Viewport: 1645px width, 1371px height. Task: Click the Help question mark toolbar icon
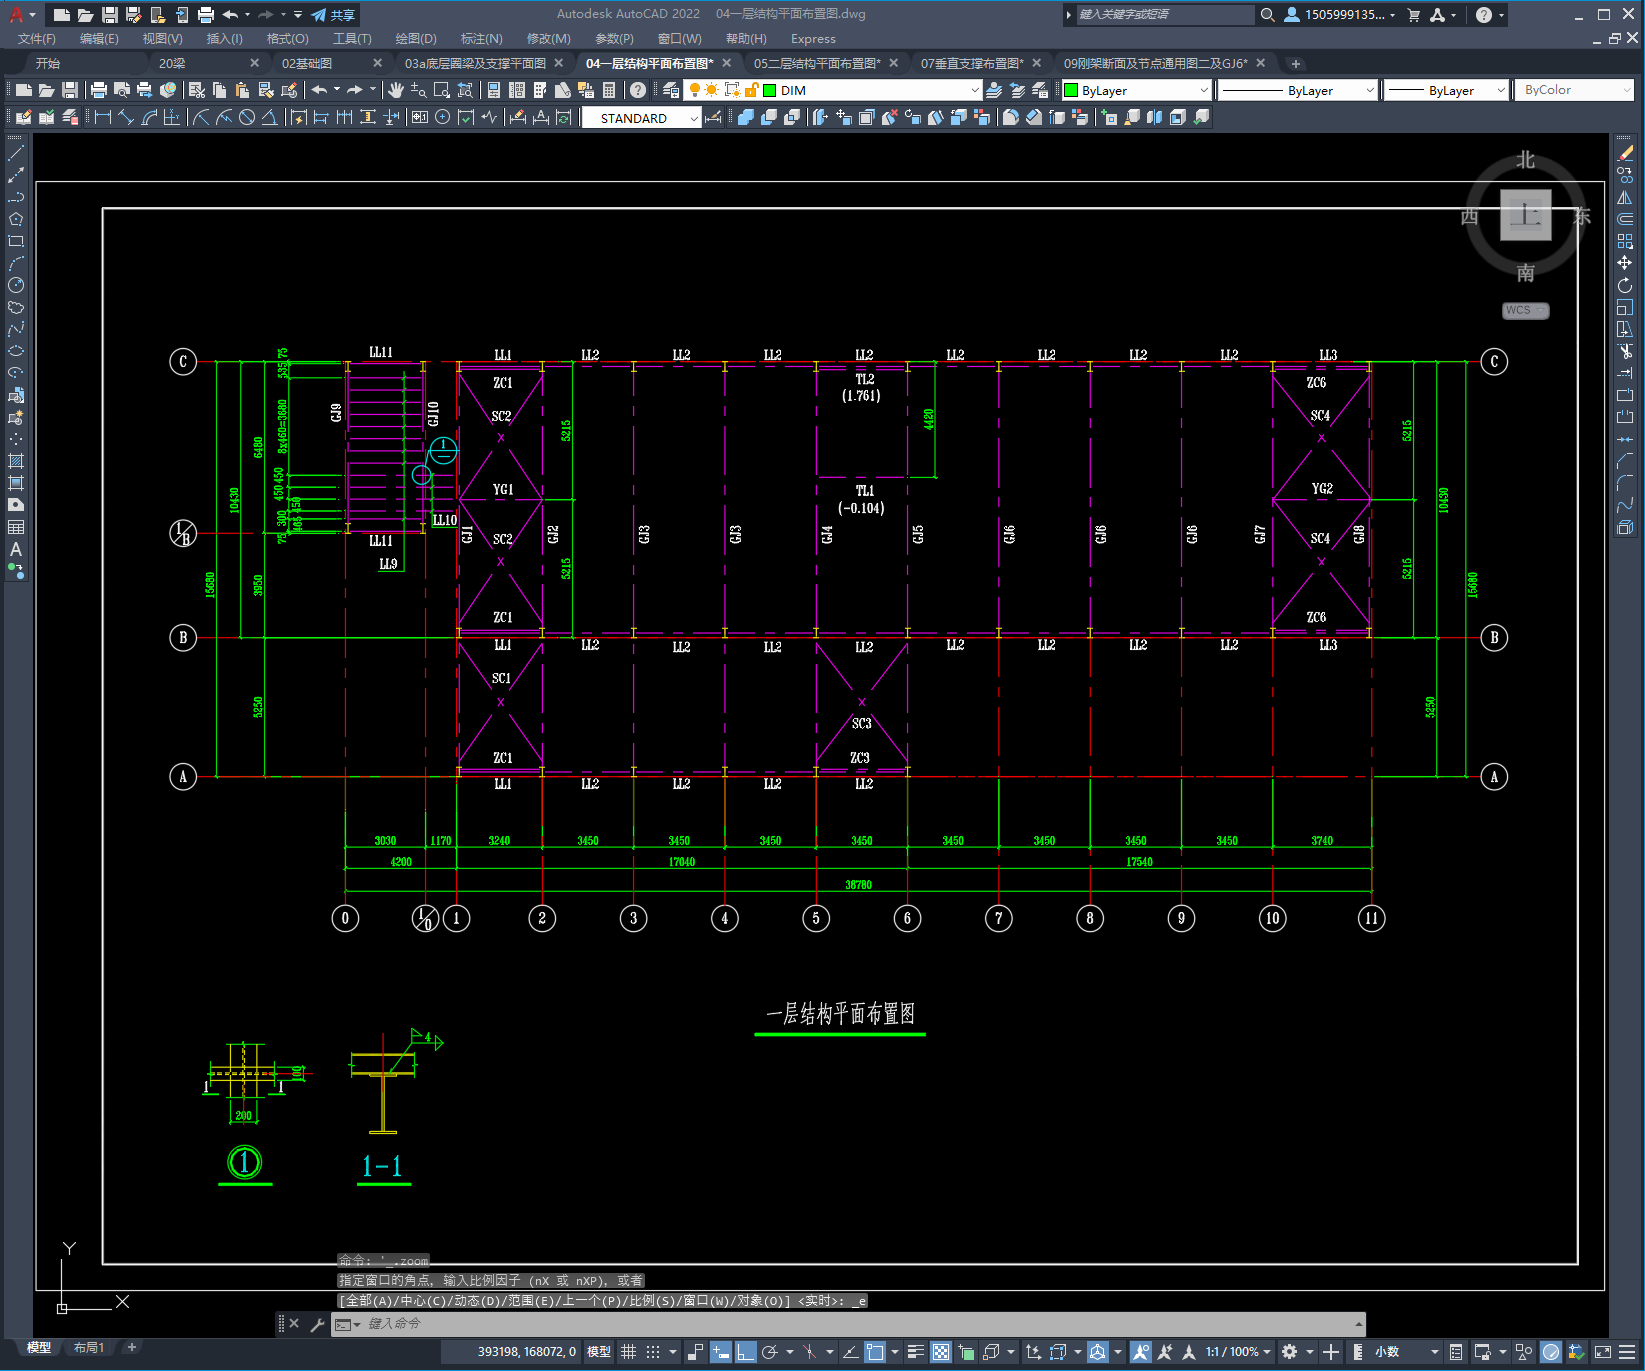point(638,90)
